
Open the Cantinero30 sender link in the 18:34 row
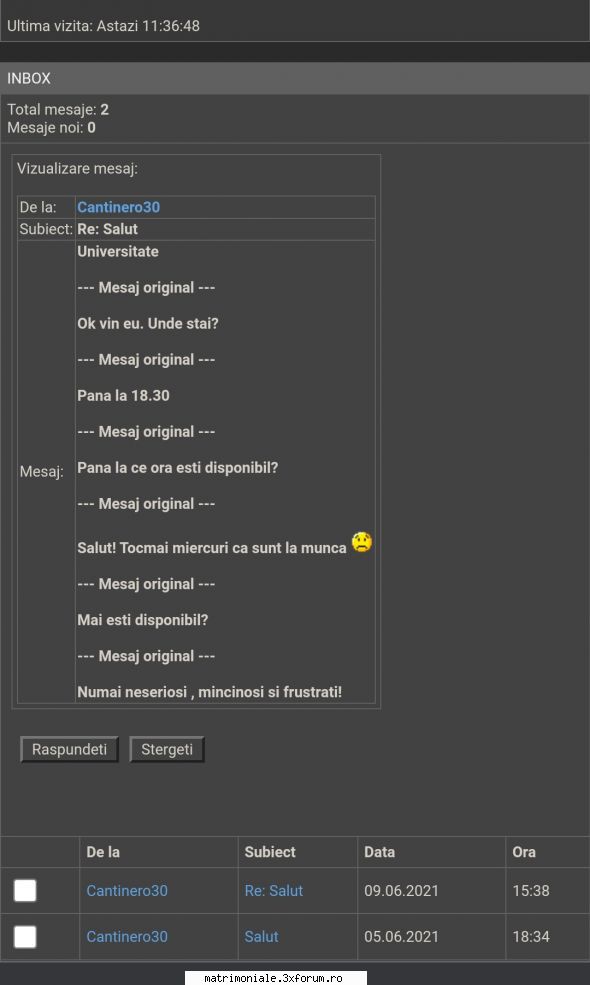click(x=127, y=937)
